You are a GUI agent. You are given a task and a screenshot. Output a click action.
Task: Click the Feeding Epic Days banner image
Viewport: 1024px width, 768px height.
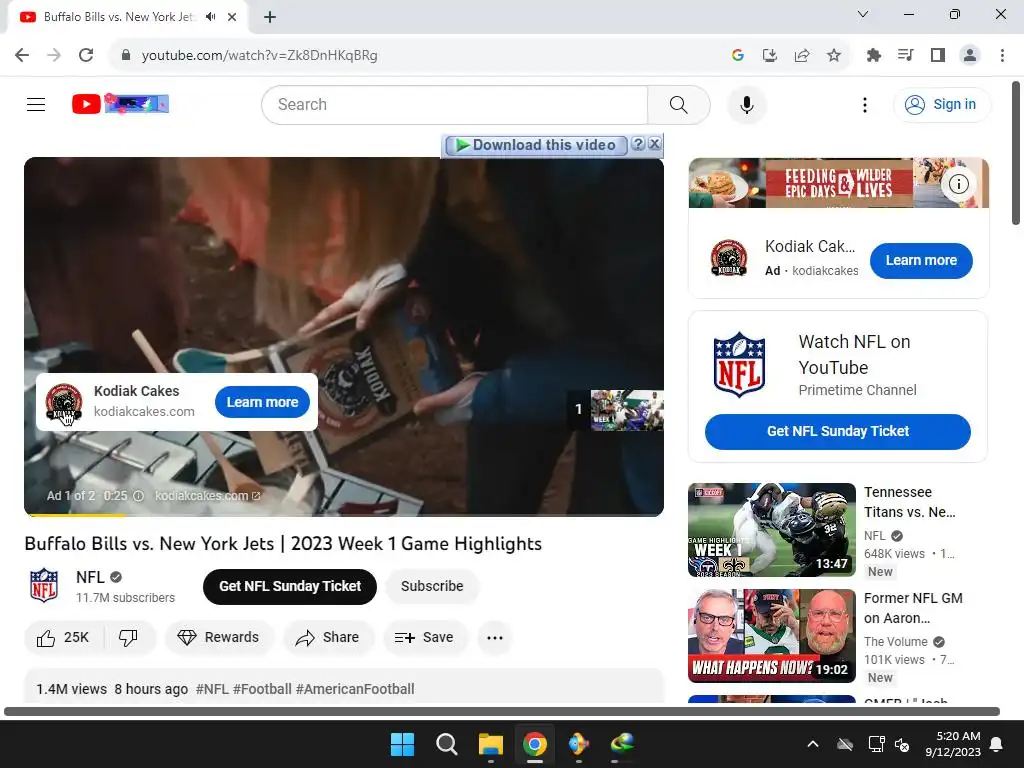click(x=839, y=183)
